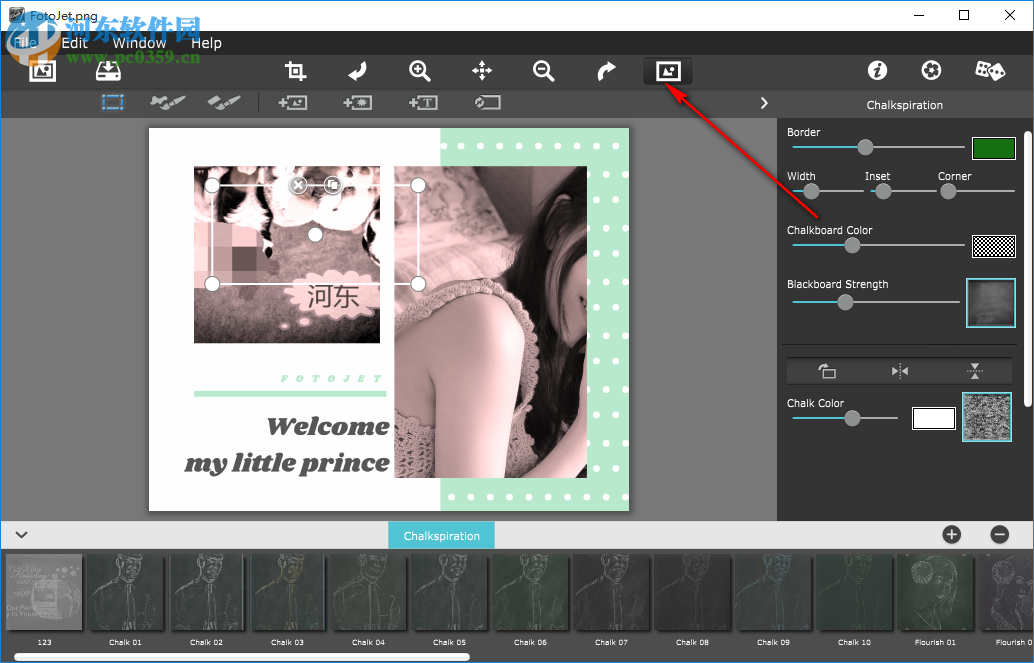Open an image with the photo icon
This screenshot has height=663, width=1034.
43,71
